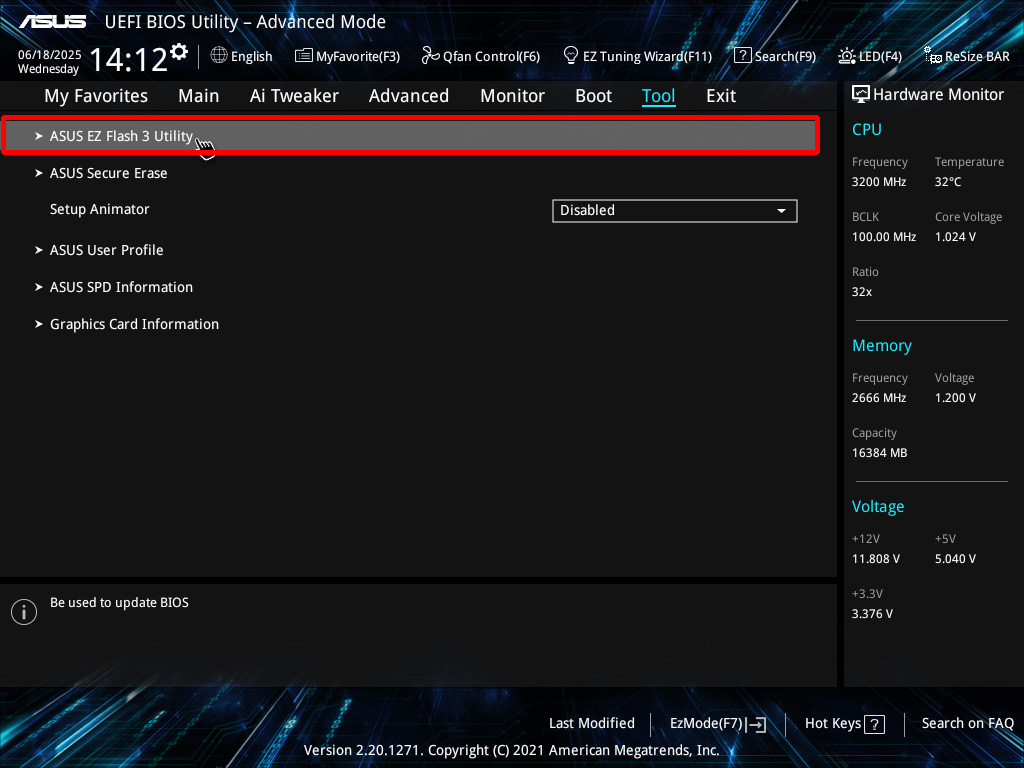Open the Ai Tweaker tab
This screenshot has height=768, width=1024.
(x=294, y=96)
